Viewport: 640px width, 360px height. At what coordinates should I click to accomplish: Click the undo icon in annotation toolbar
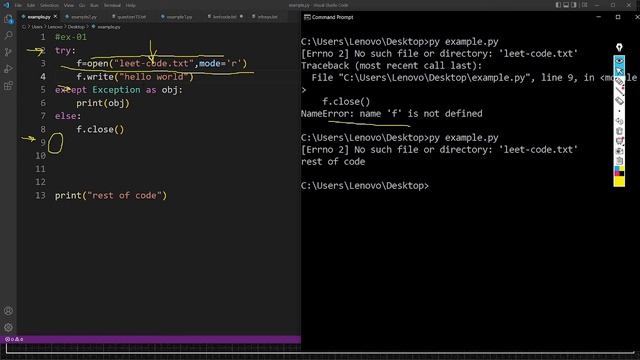[619, 121]
